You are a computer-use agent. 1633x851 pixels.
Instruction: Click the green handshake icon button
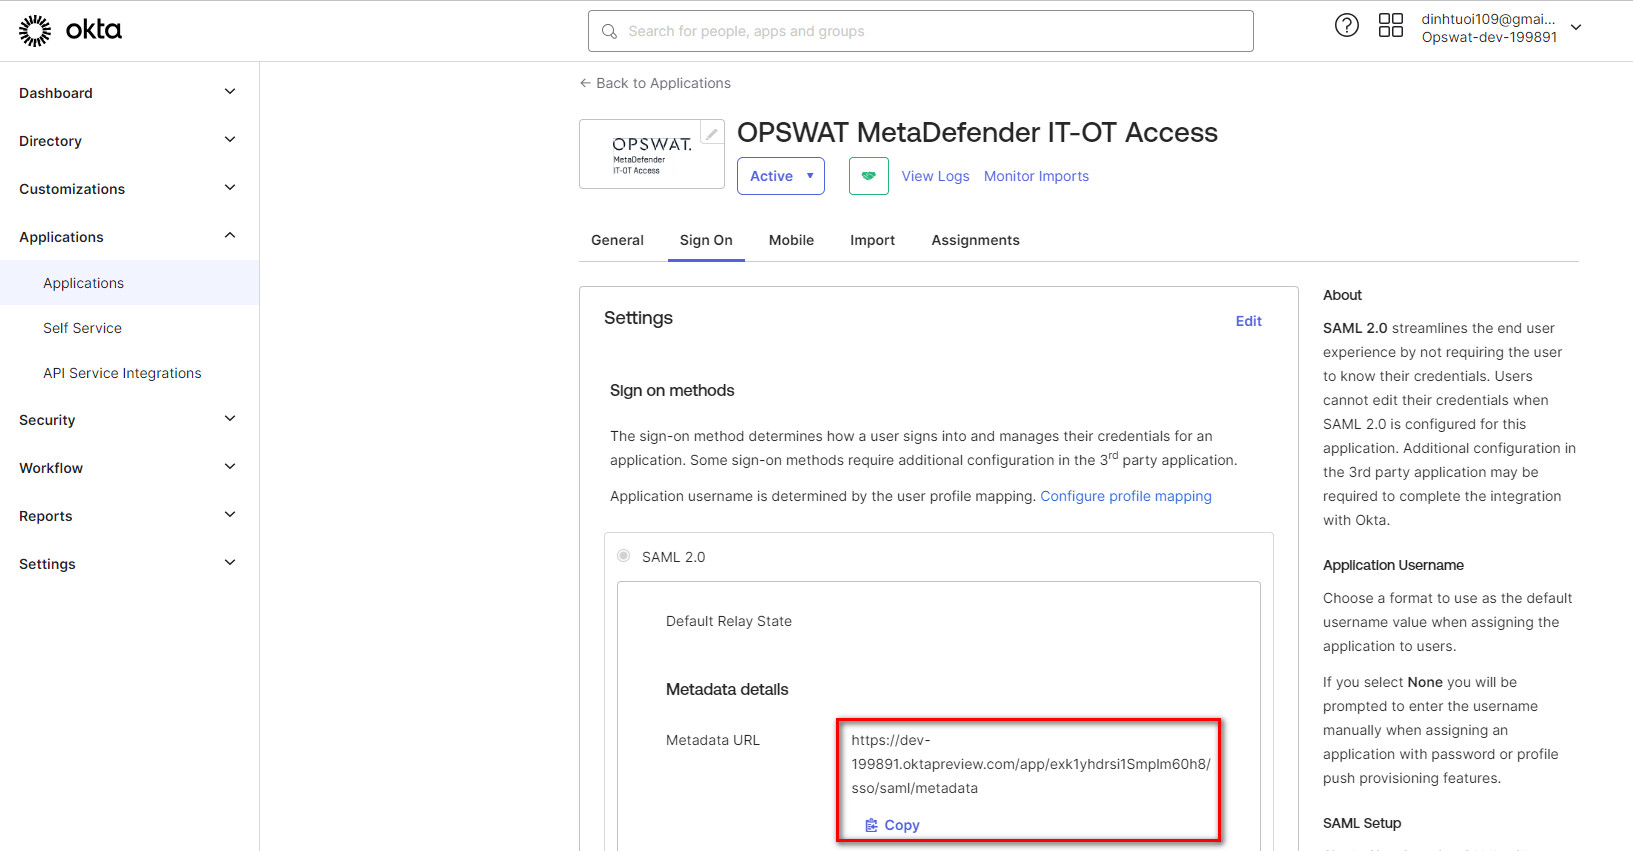click(x=868, y=176)
